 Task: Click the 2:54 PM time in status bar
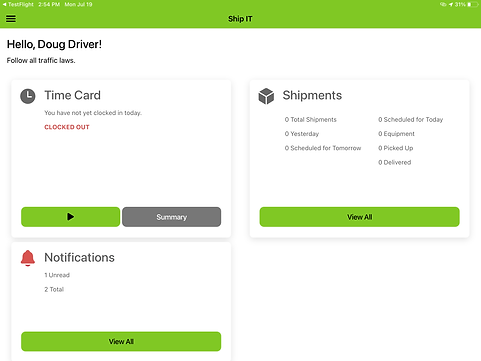49,4
